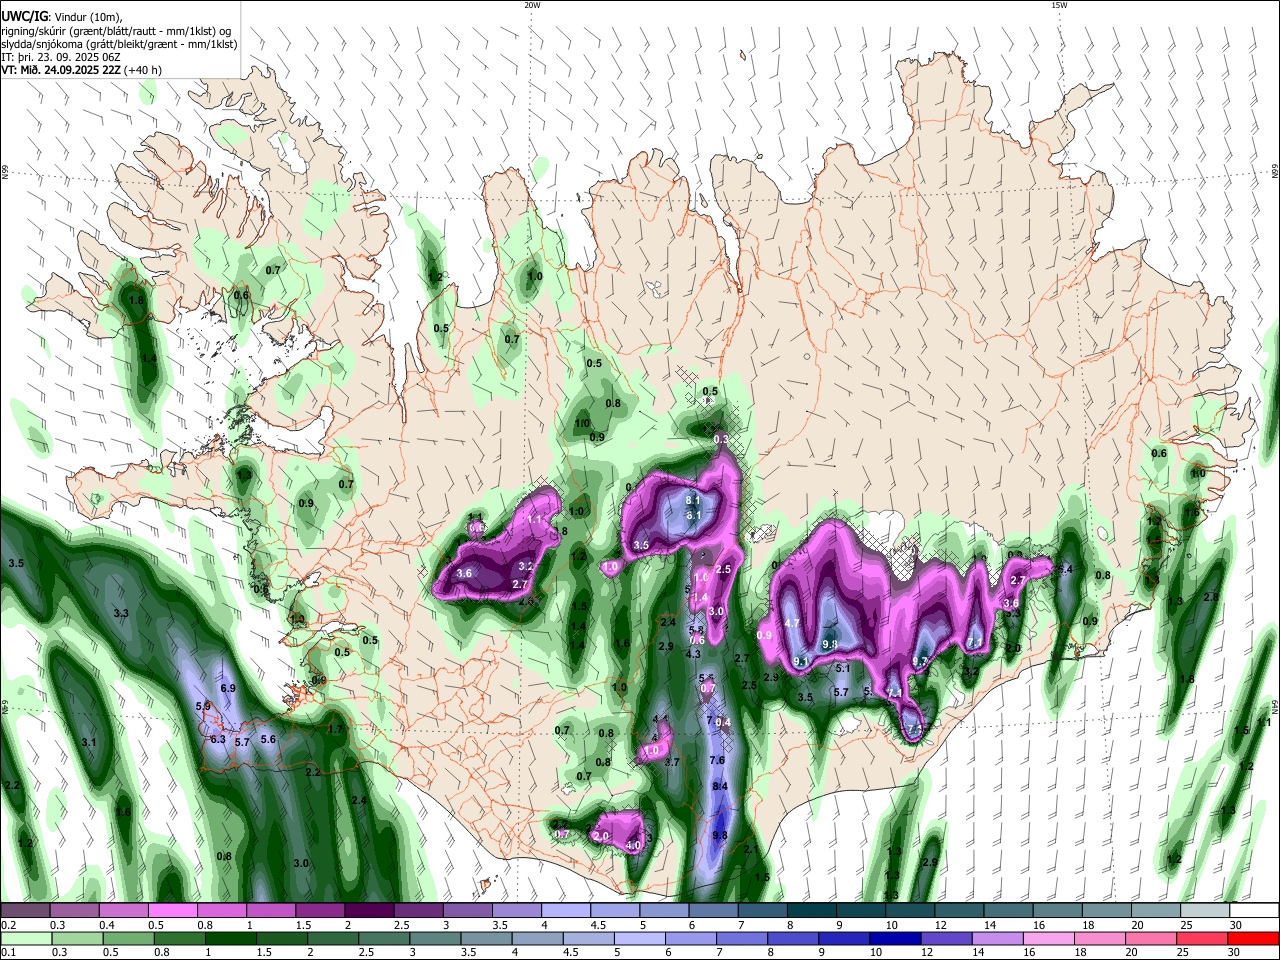Viewport: 1280px width, 960px height.
Task: Click the '5.1' precipitation value on the map
Action: 842,669
